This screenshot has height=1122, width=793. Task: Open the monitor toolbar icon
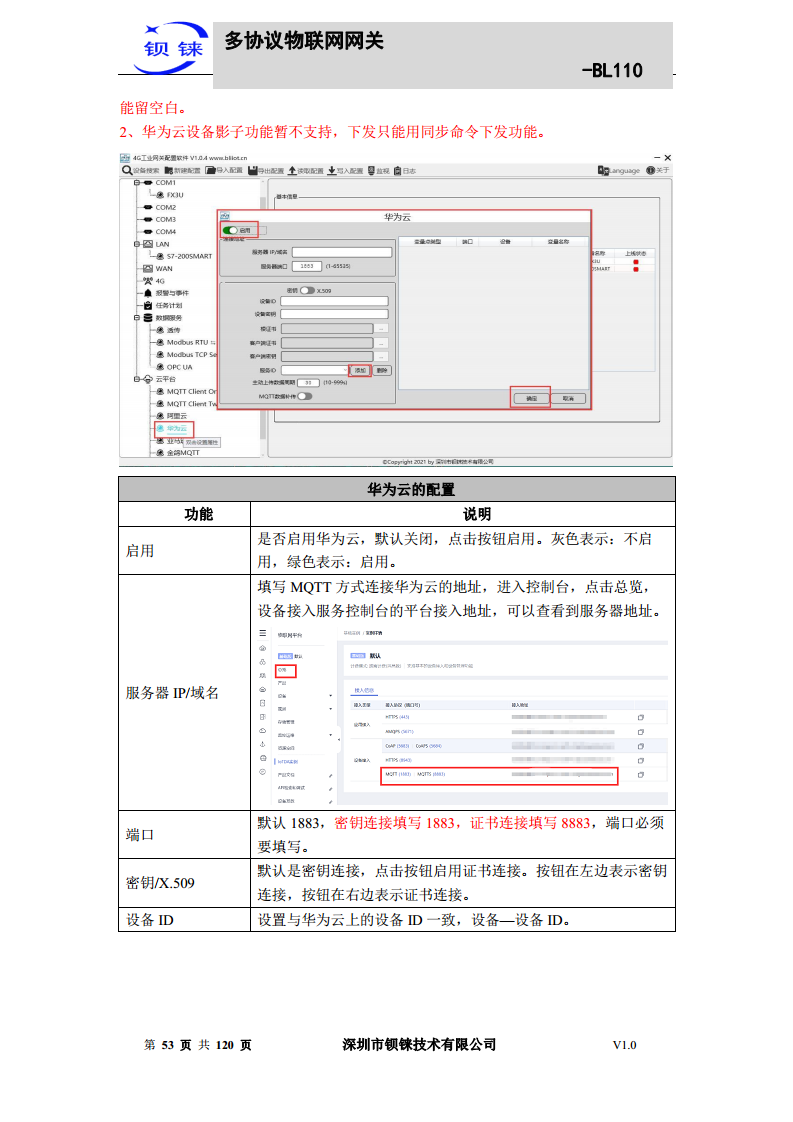coord(371,170)
